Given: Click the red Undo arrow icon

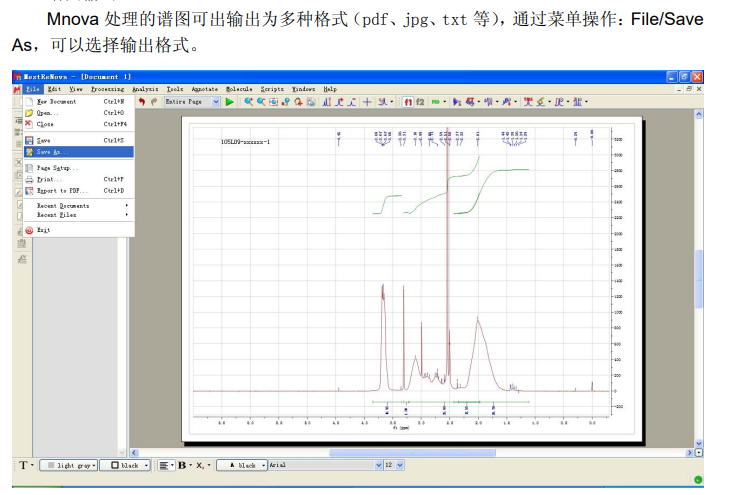Looking at the screenshot, I should pos(142,101).
